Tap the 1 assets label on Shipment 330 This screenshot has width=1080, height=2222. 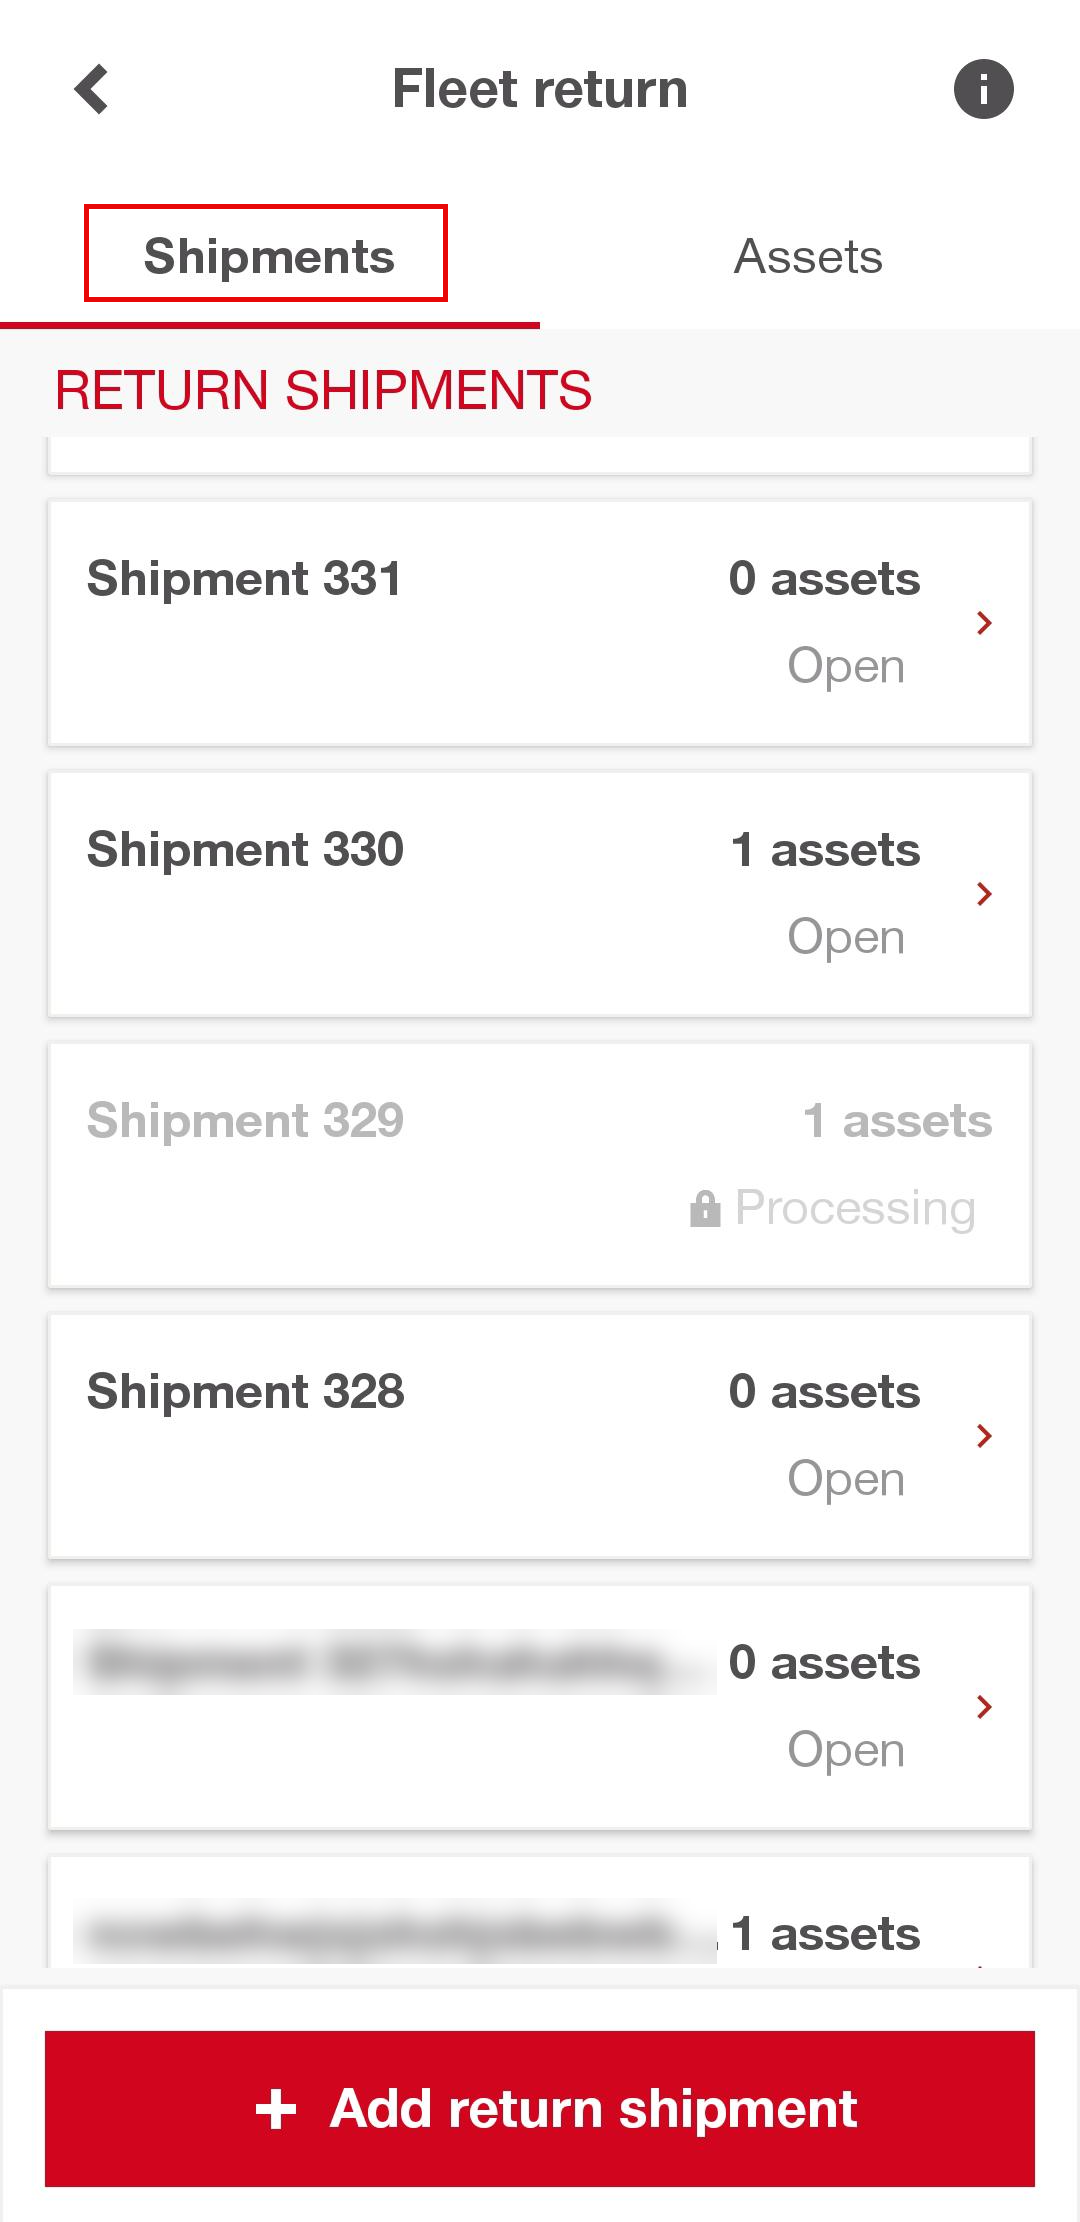pyautogui.click(x=825, y=850)
